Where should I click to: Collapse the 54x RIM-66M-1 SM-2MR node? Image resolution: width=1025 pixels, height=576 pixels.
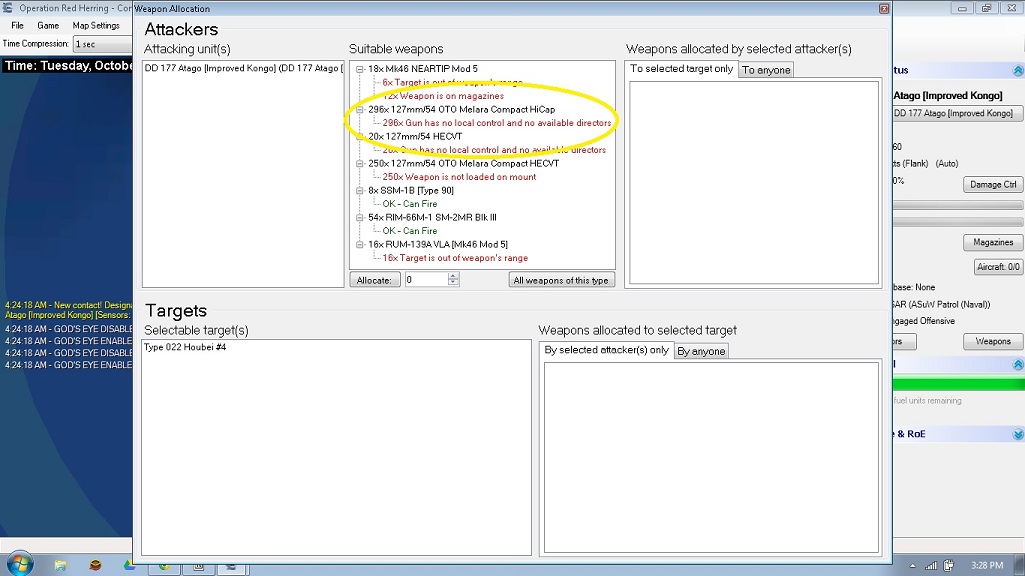click(360, 217)
